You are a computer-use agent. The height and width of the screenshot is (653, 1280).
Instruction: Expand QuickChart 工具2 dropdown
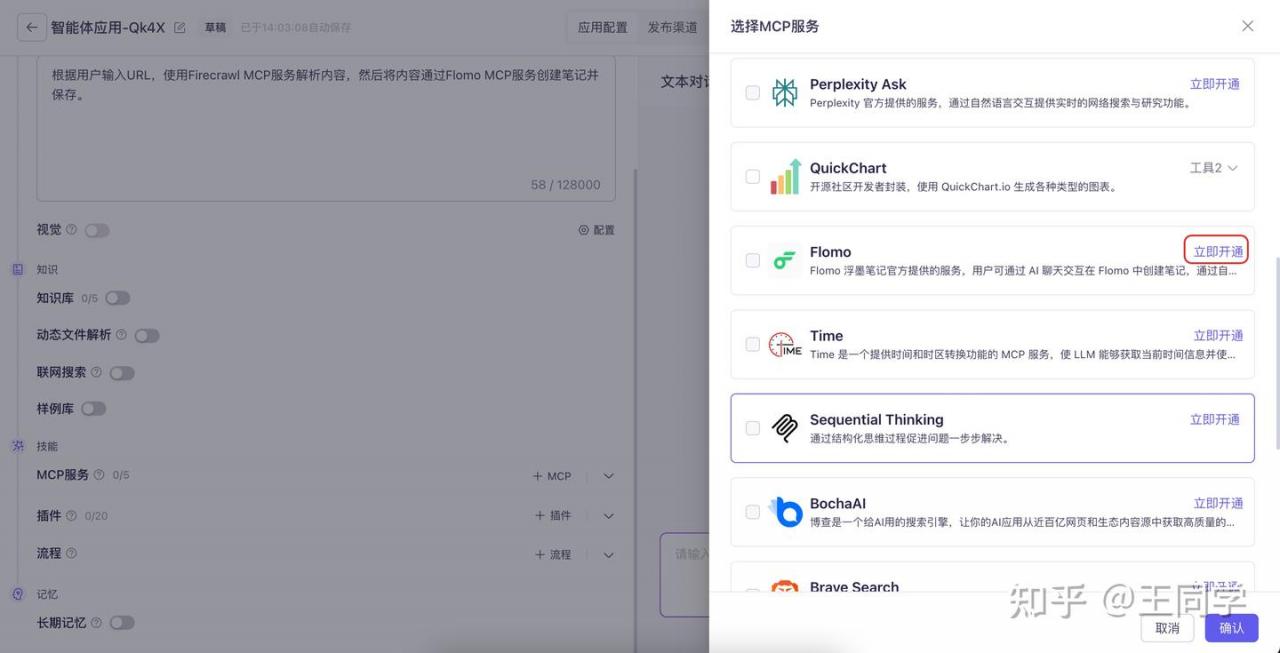click(x=1214, y=168)
